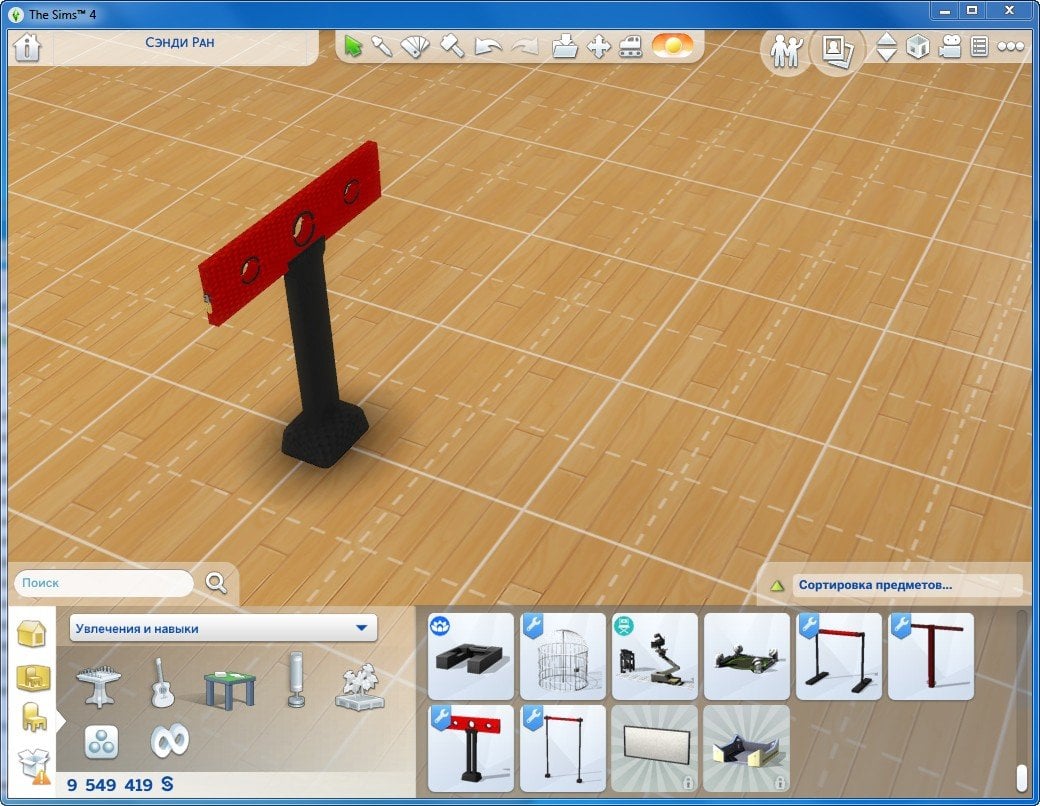This screenshot has width=1040, height=806.
Task: Select Objects by Room icon in sidebar
Action: 33,678
